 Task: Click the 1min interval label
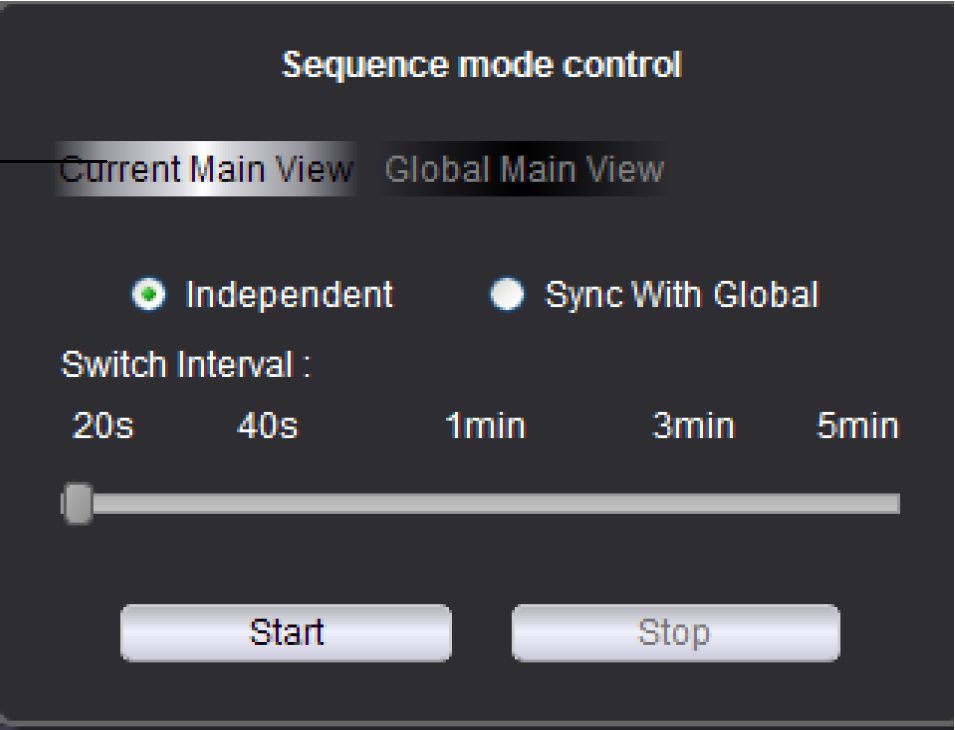coord(485,427)
